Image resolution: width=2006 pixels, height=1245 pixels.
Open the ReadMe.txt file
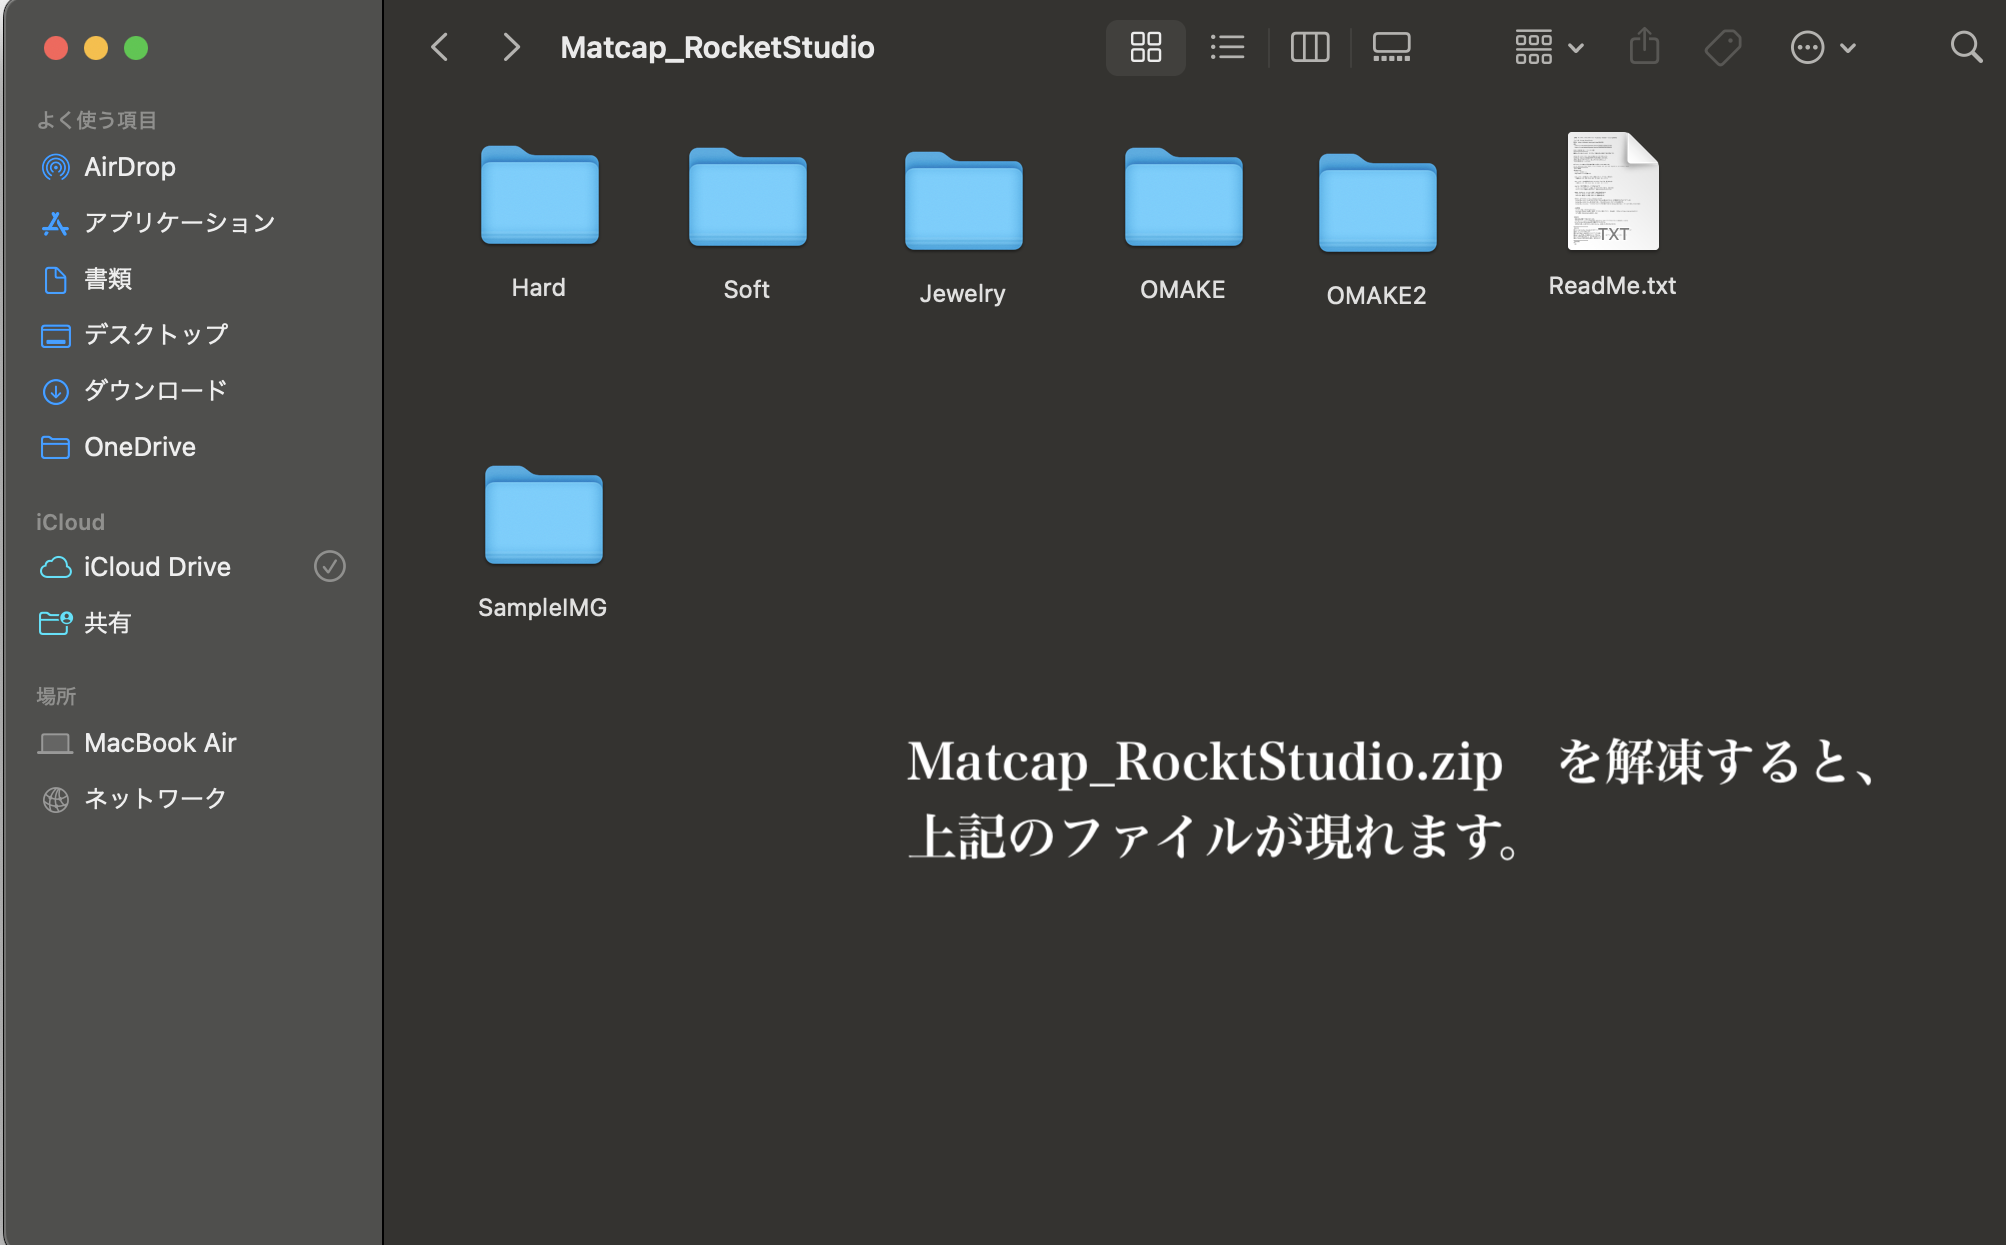pos(1612,192)
